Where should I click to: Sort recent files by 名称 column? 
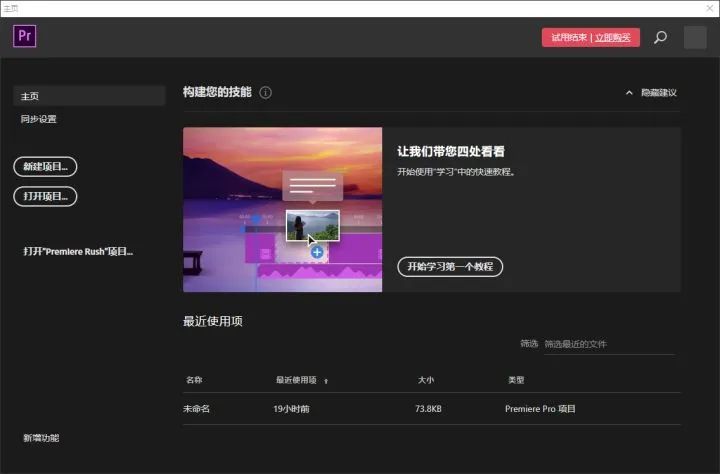(194, 380)
